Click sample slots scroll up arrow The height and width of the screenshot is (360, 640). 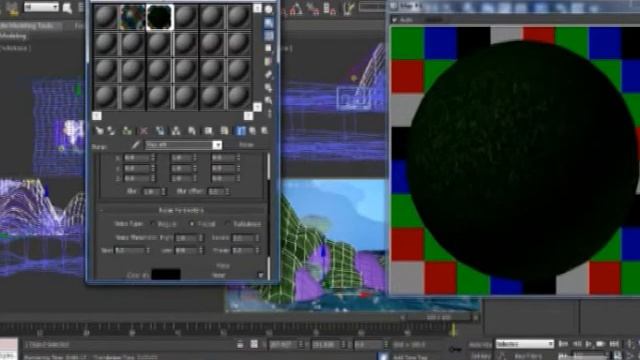[x=257, y=8]
